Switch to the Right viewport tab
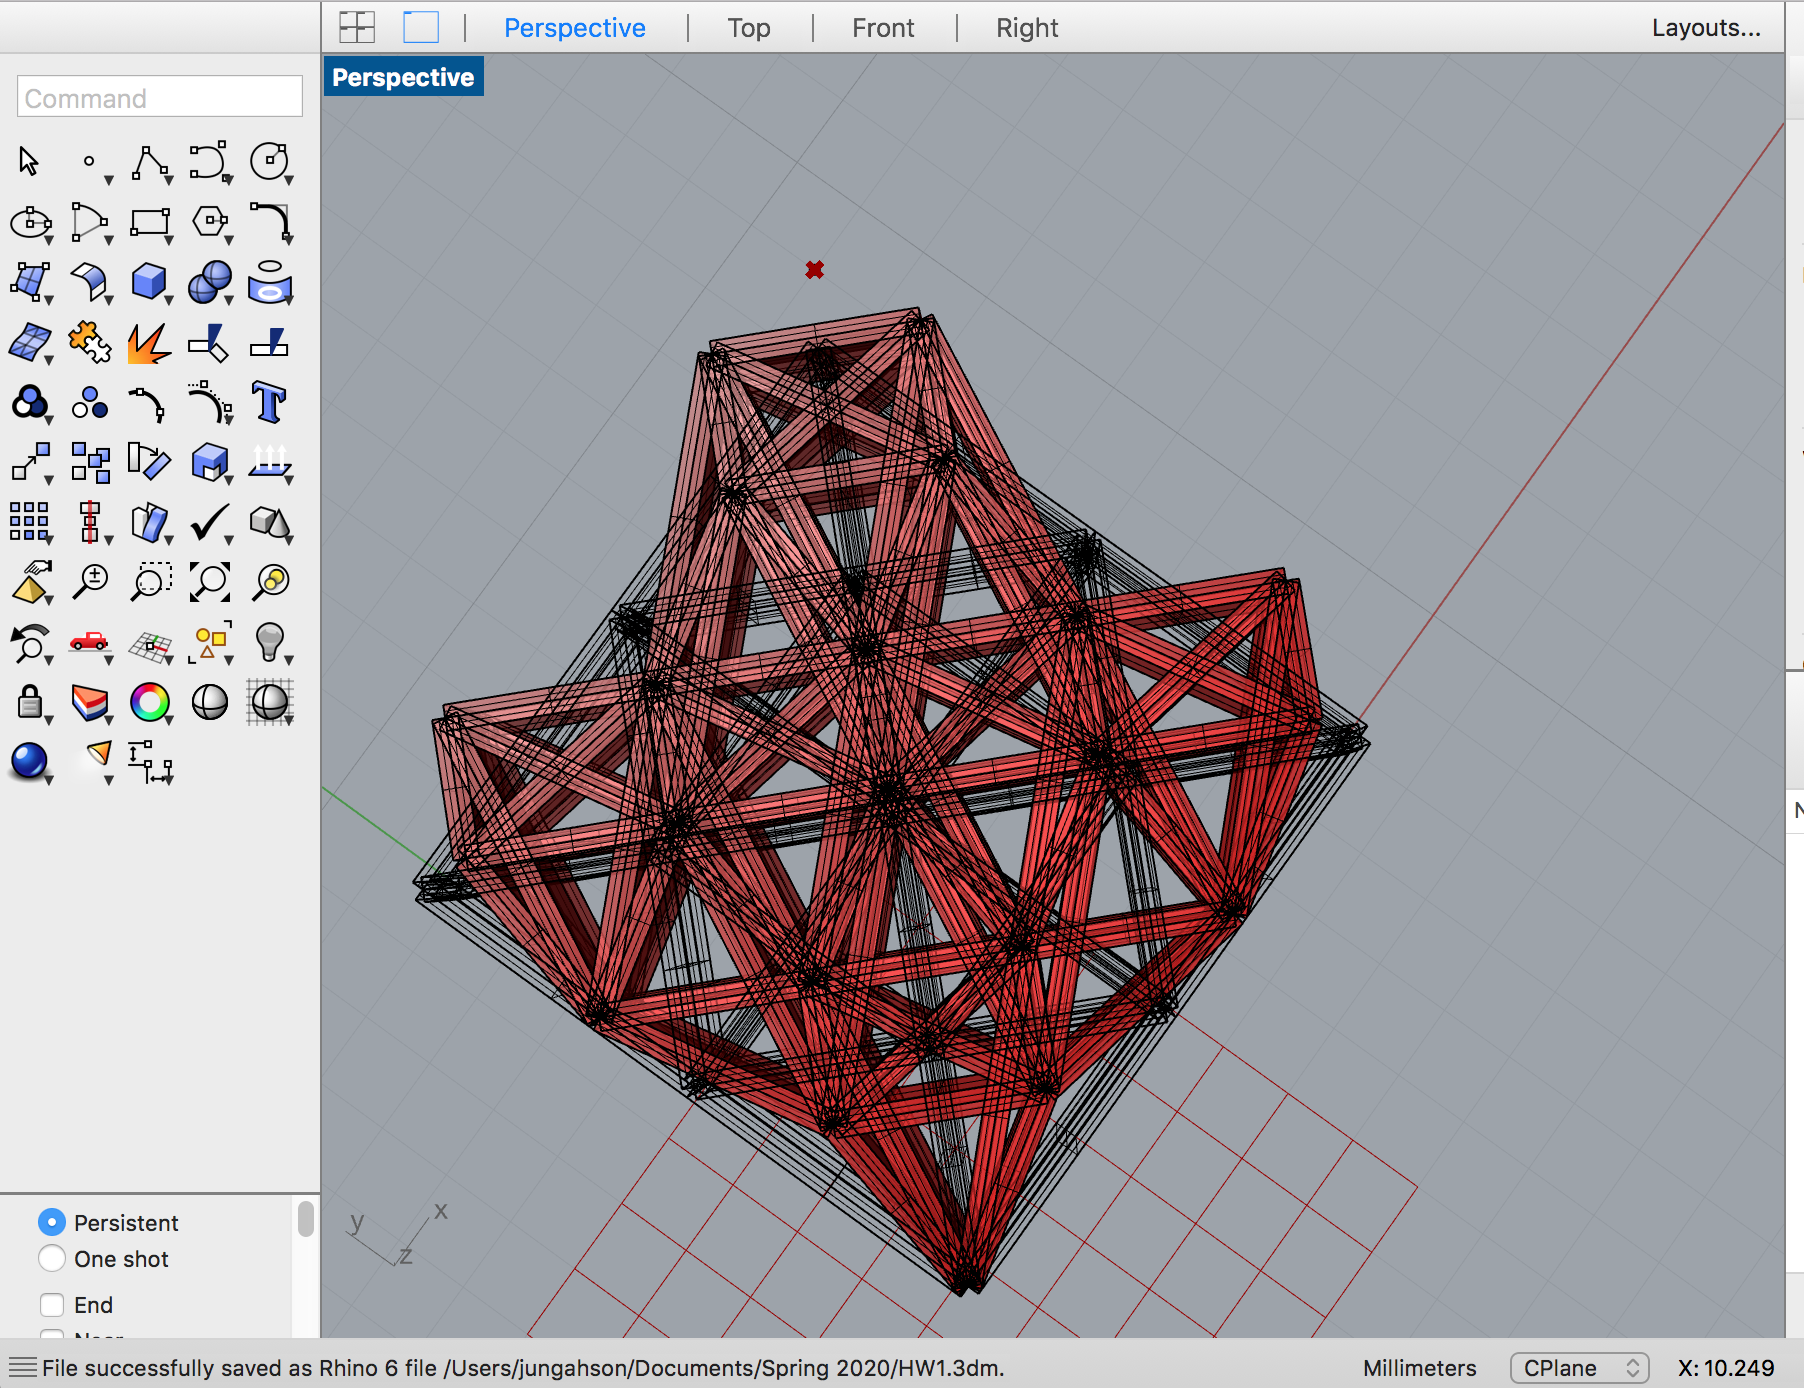 pos(1027,28)
